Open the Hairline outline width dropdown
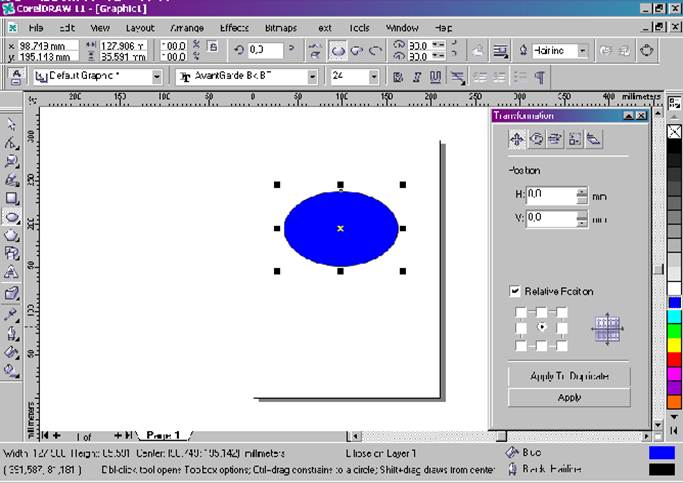Screen dimensions: 683x483 click(582, 51)
